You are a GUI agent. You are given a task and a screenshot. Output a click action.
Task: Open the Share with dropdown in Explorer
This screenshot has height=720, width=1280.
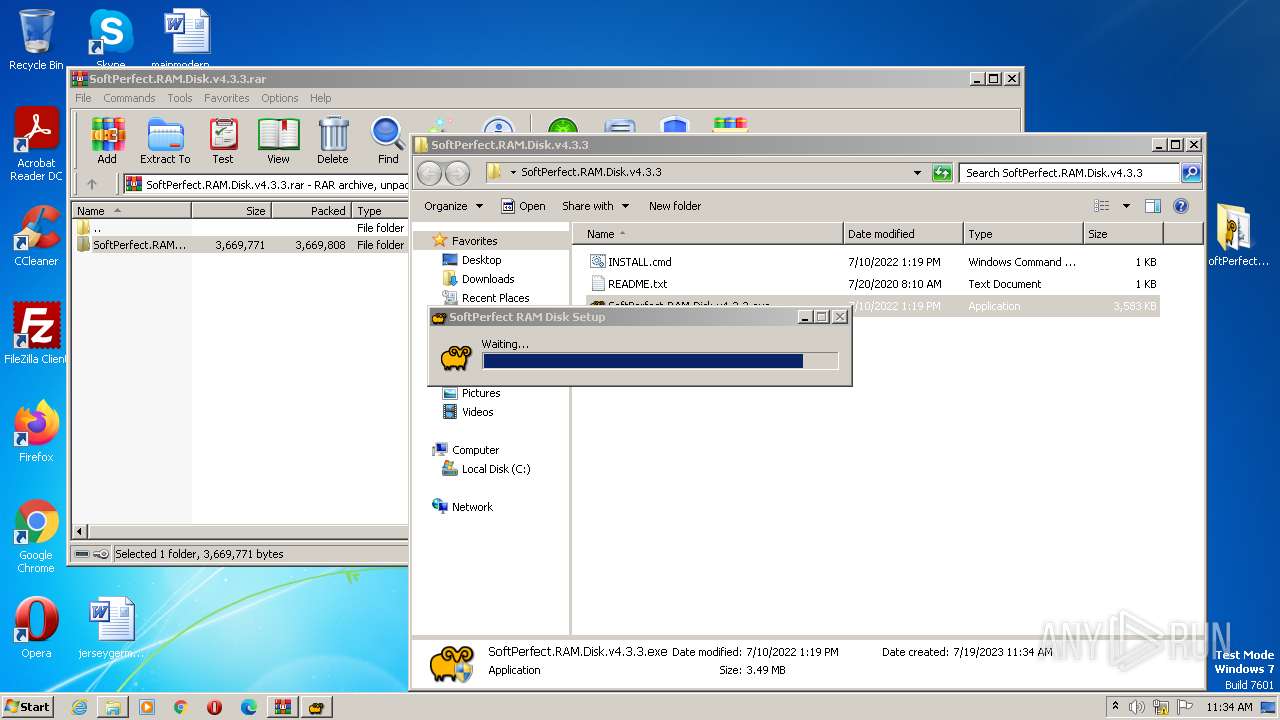tap(596, 206)
